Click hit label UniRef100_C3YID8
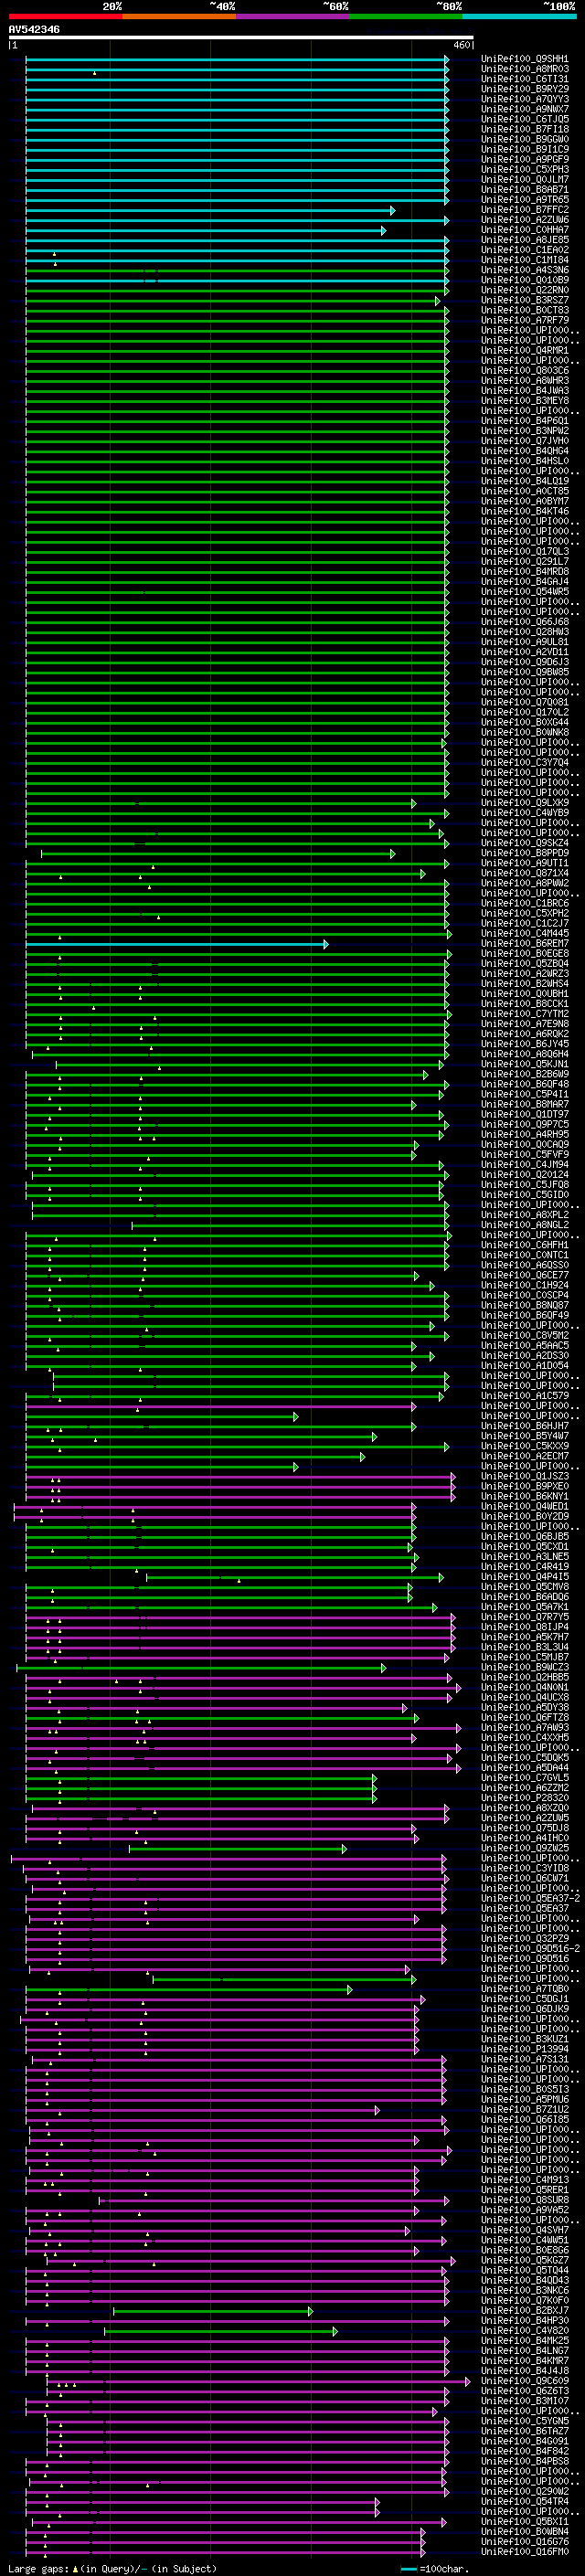 [525, 1869]
